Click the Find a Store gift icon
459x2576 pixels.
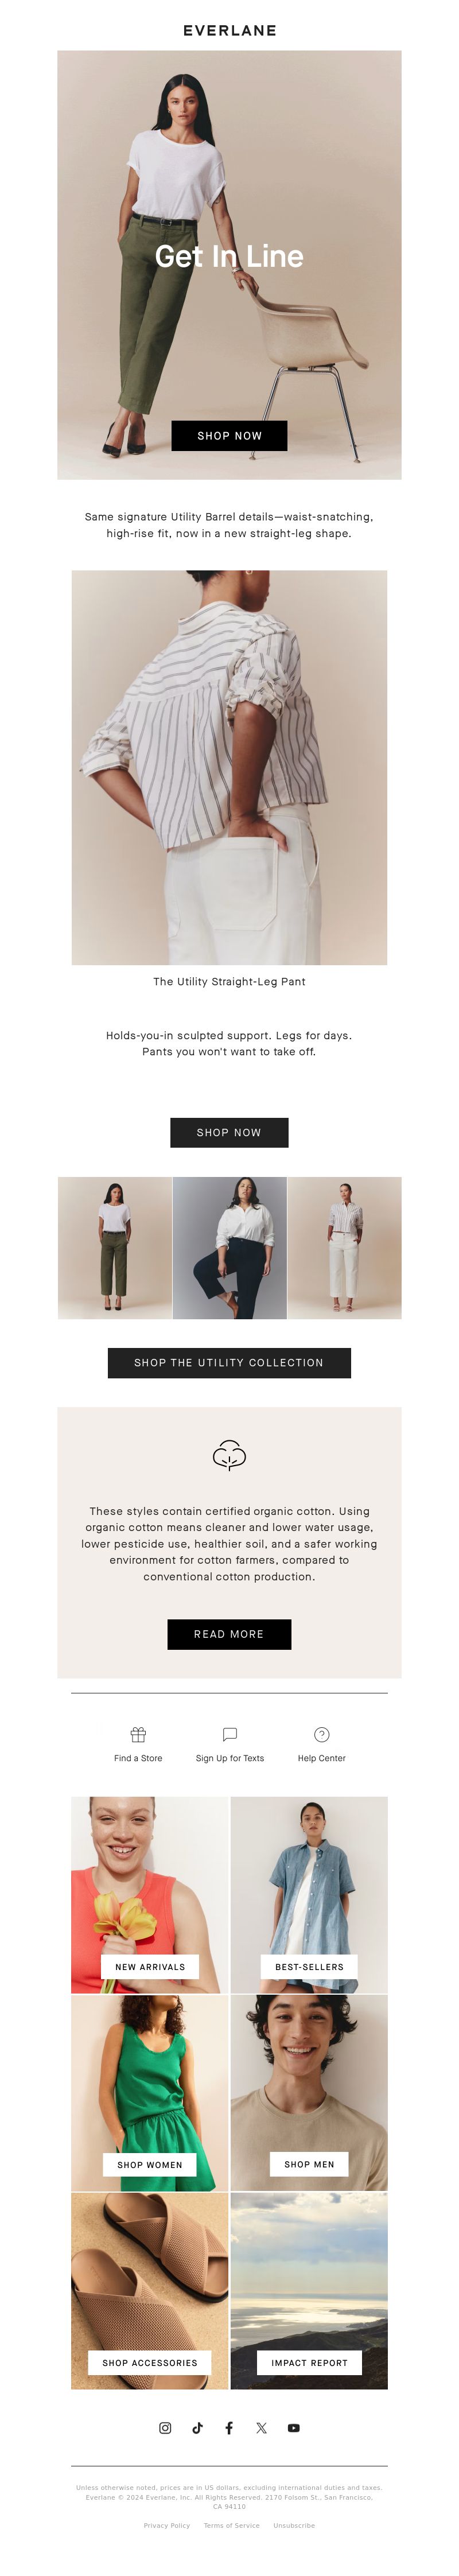[138, 1734]
